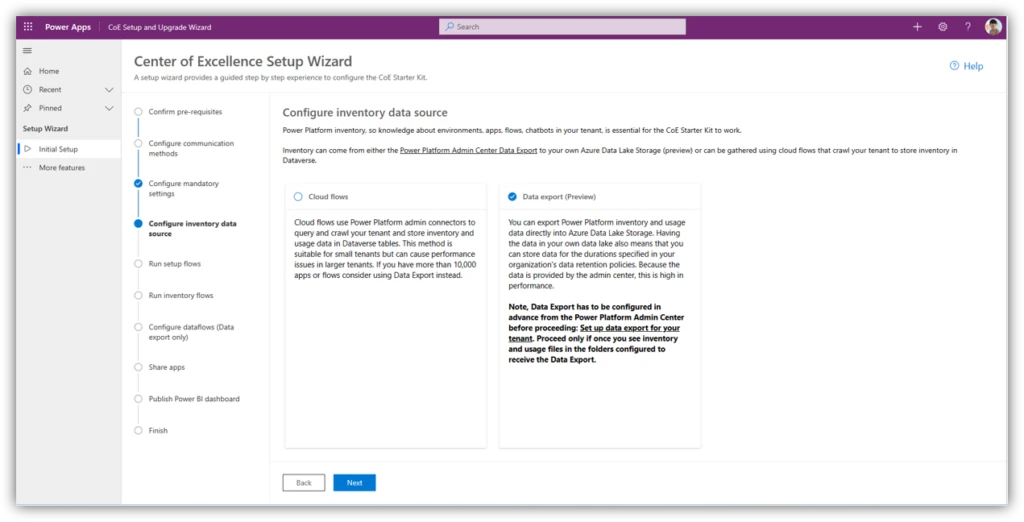Click the Configure inventory data source heading

tap(365, 113)
